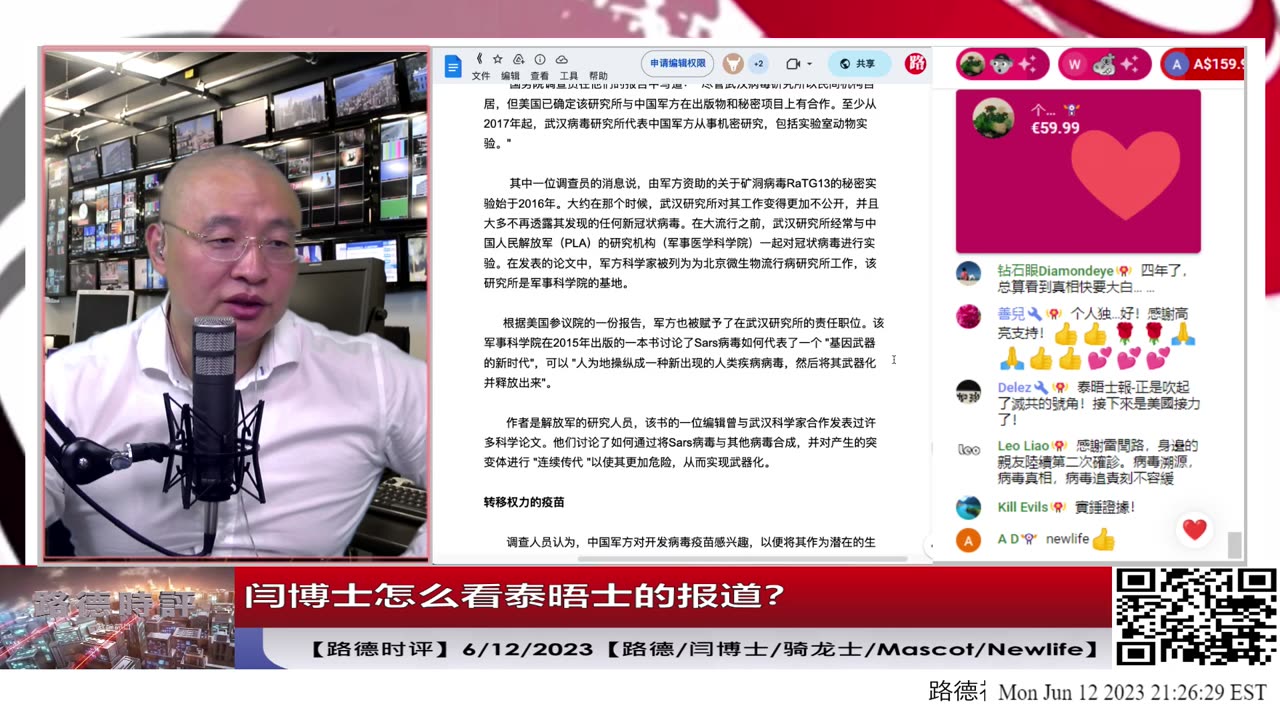Image resolution: width=1280 pixels, height=720 pixels.
Task: Open the 编辑 menu
Action: 510,76
